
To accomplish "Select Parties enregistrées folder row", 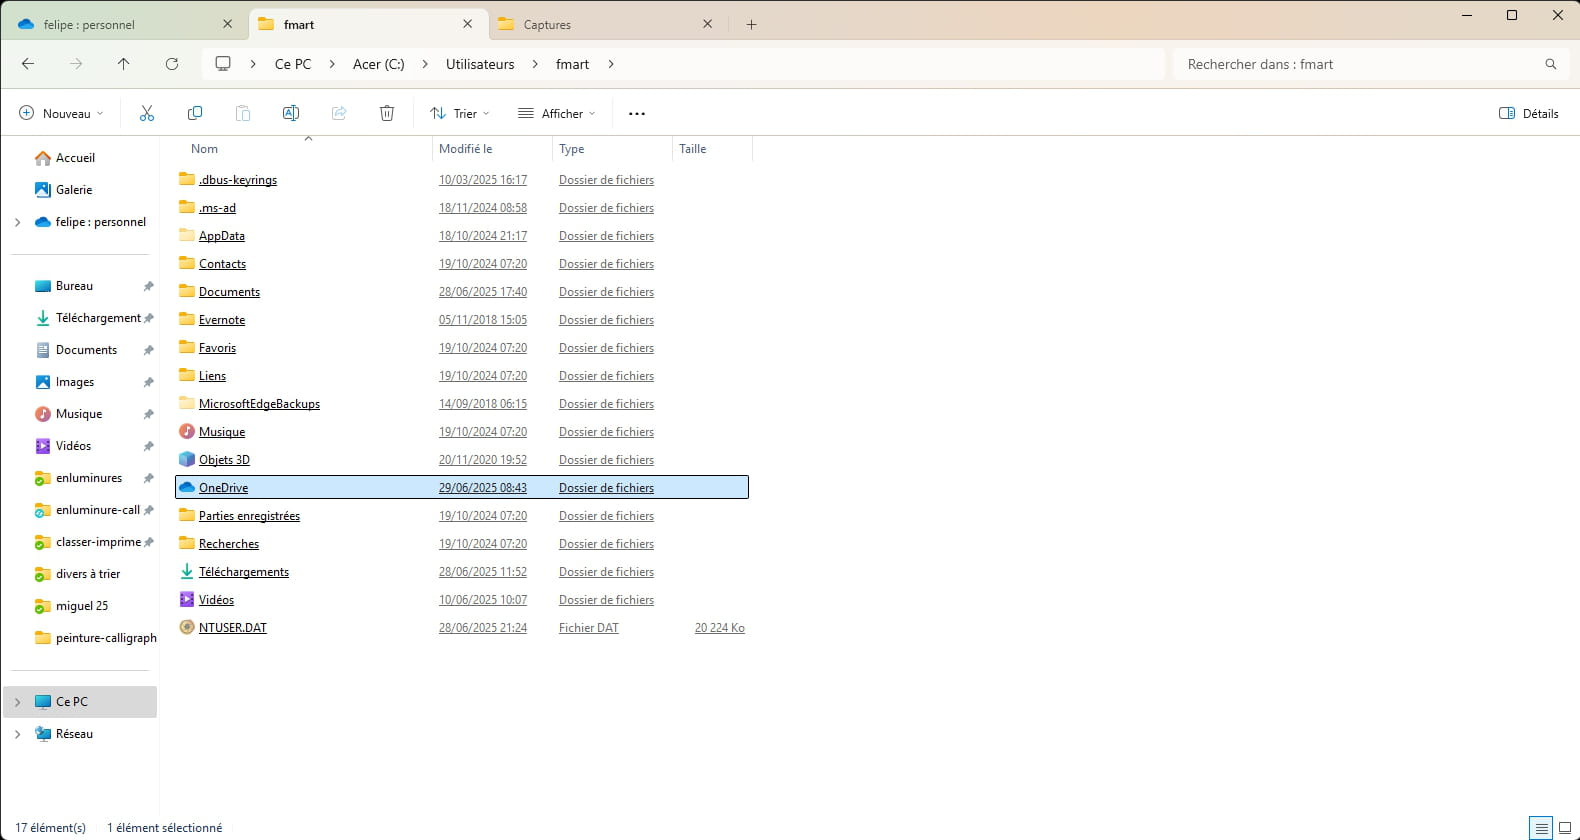I will 462,515.
